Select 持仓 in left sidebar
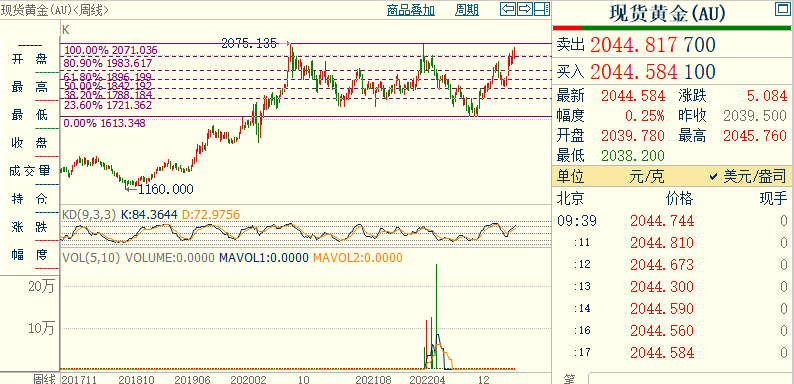The image size is (794, 384). point(29,199)
